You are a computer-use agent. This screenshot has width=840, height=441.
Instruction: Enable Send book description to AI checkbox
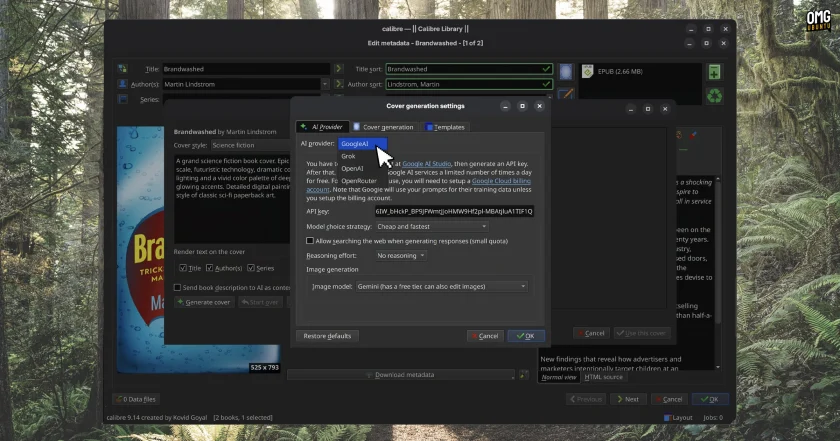(x=177, y=288)
